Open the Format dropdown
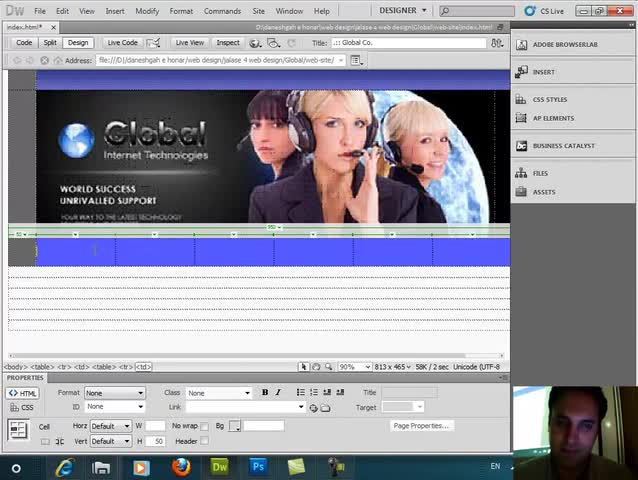The width and height of the screenshot is (638, 480). tap(115, 393)
